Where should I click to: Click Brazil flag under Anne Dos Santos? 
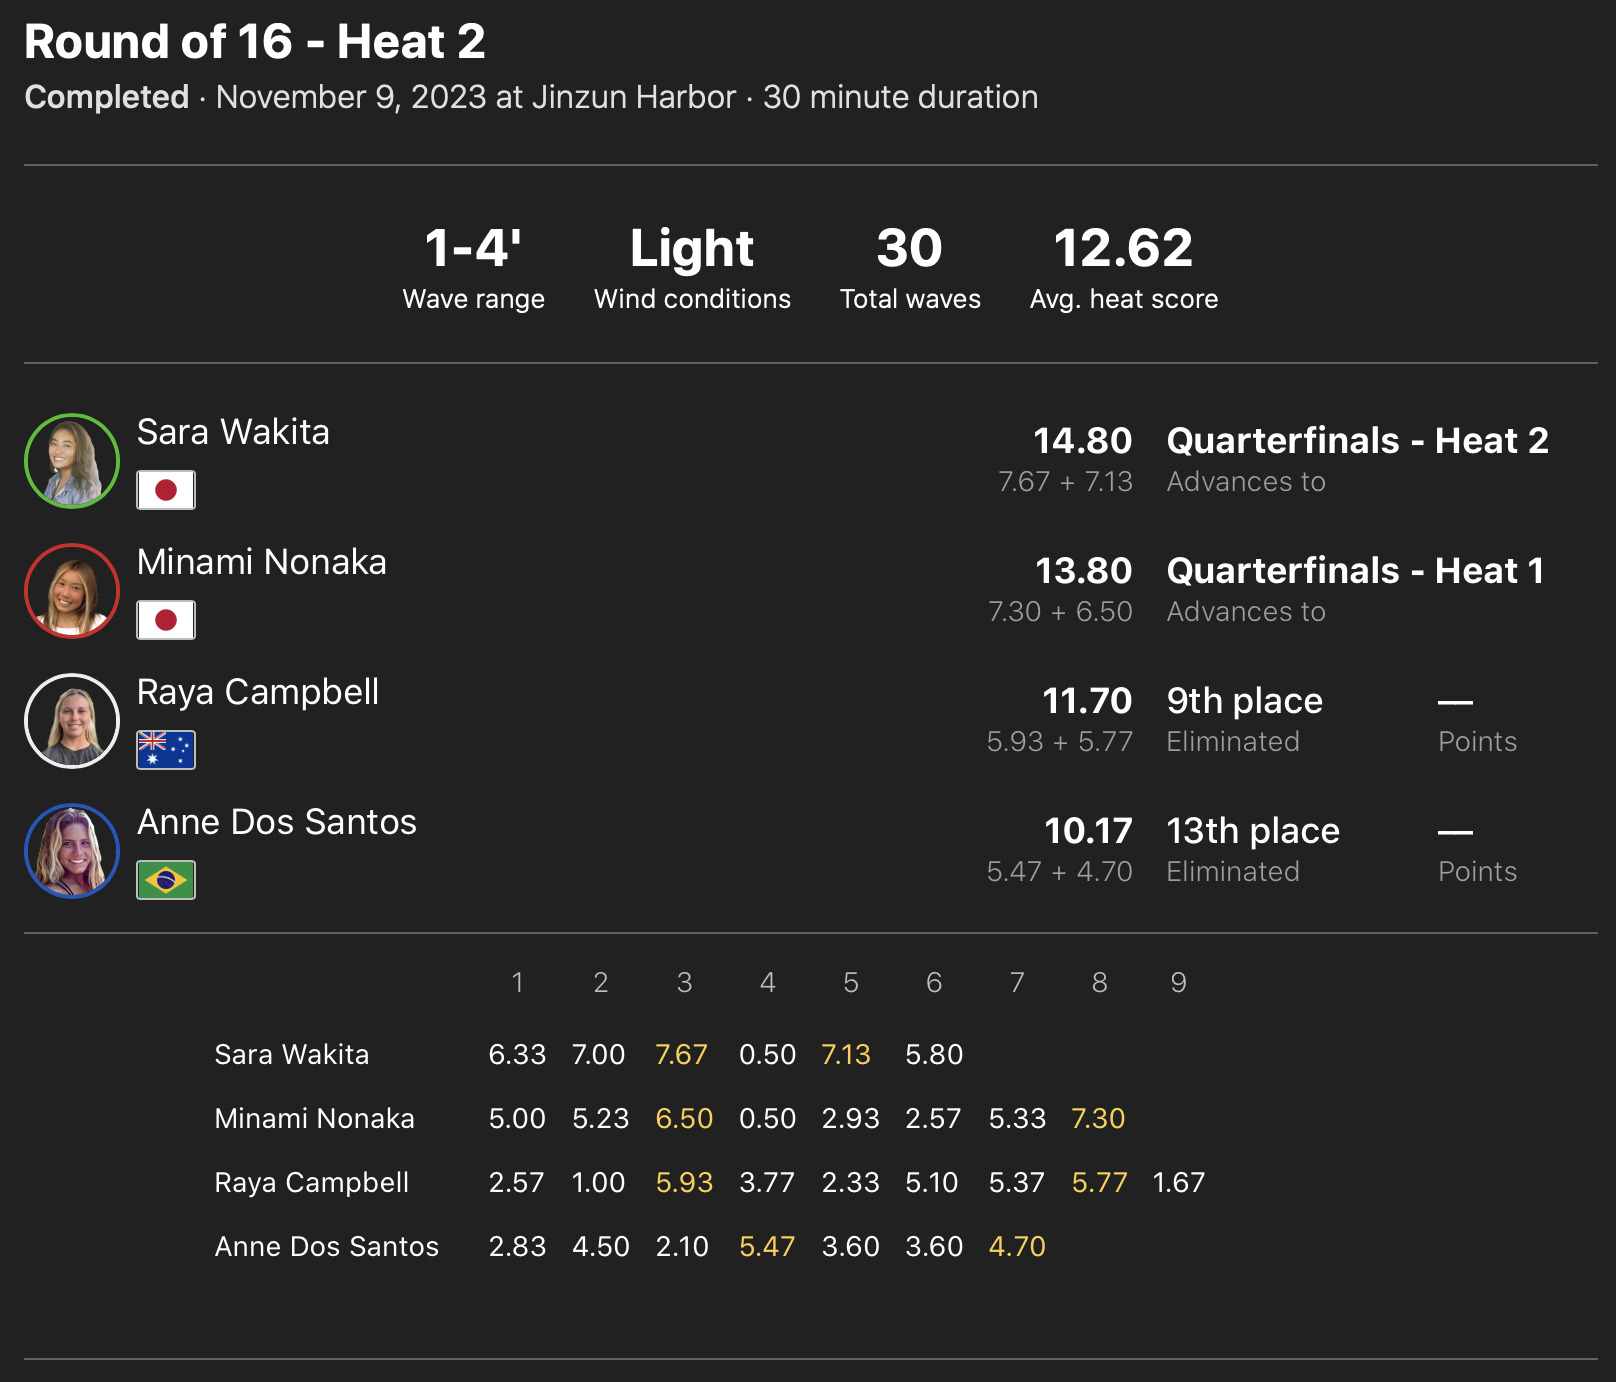click(166, 880)
